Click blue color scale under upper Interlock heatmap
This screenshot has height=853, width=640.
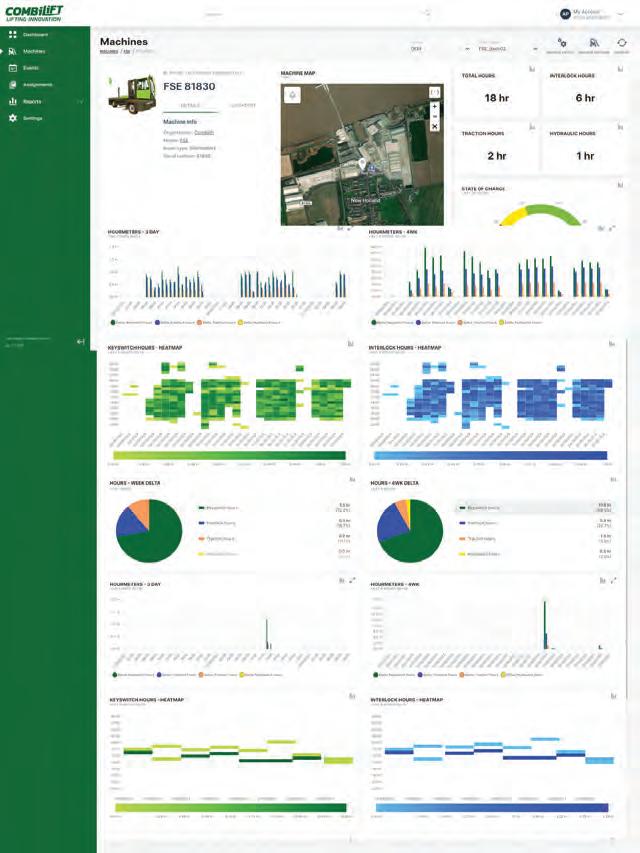tap(490, 455)
